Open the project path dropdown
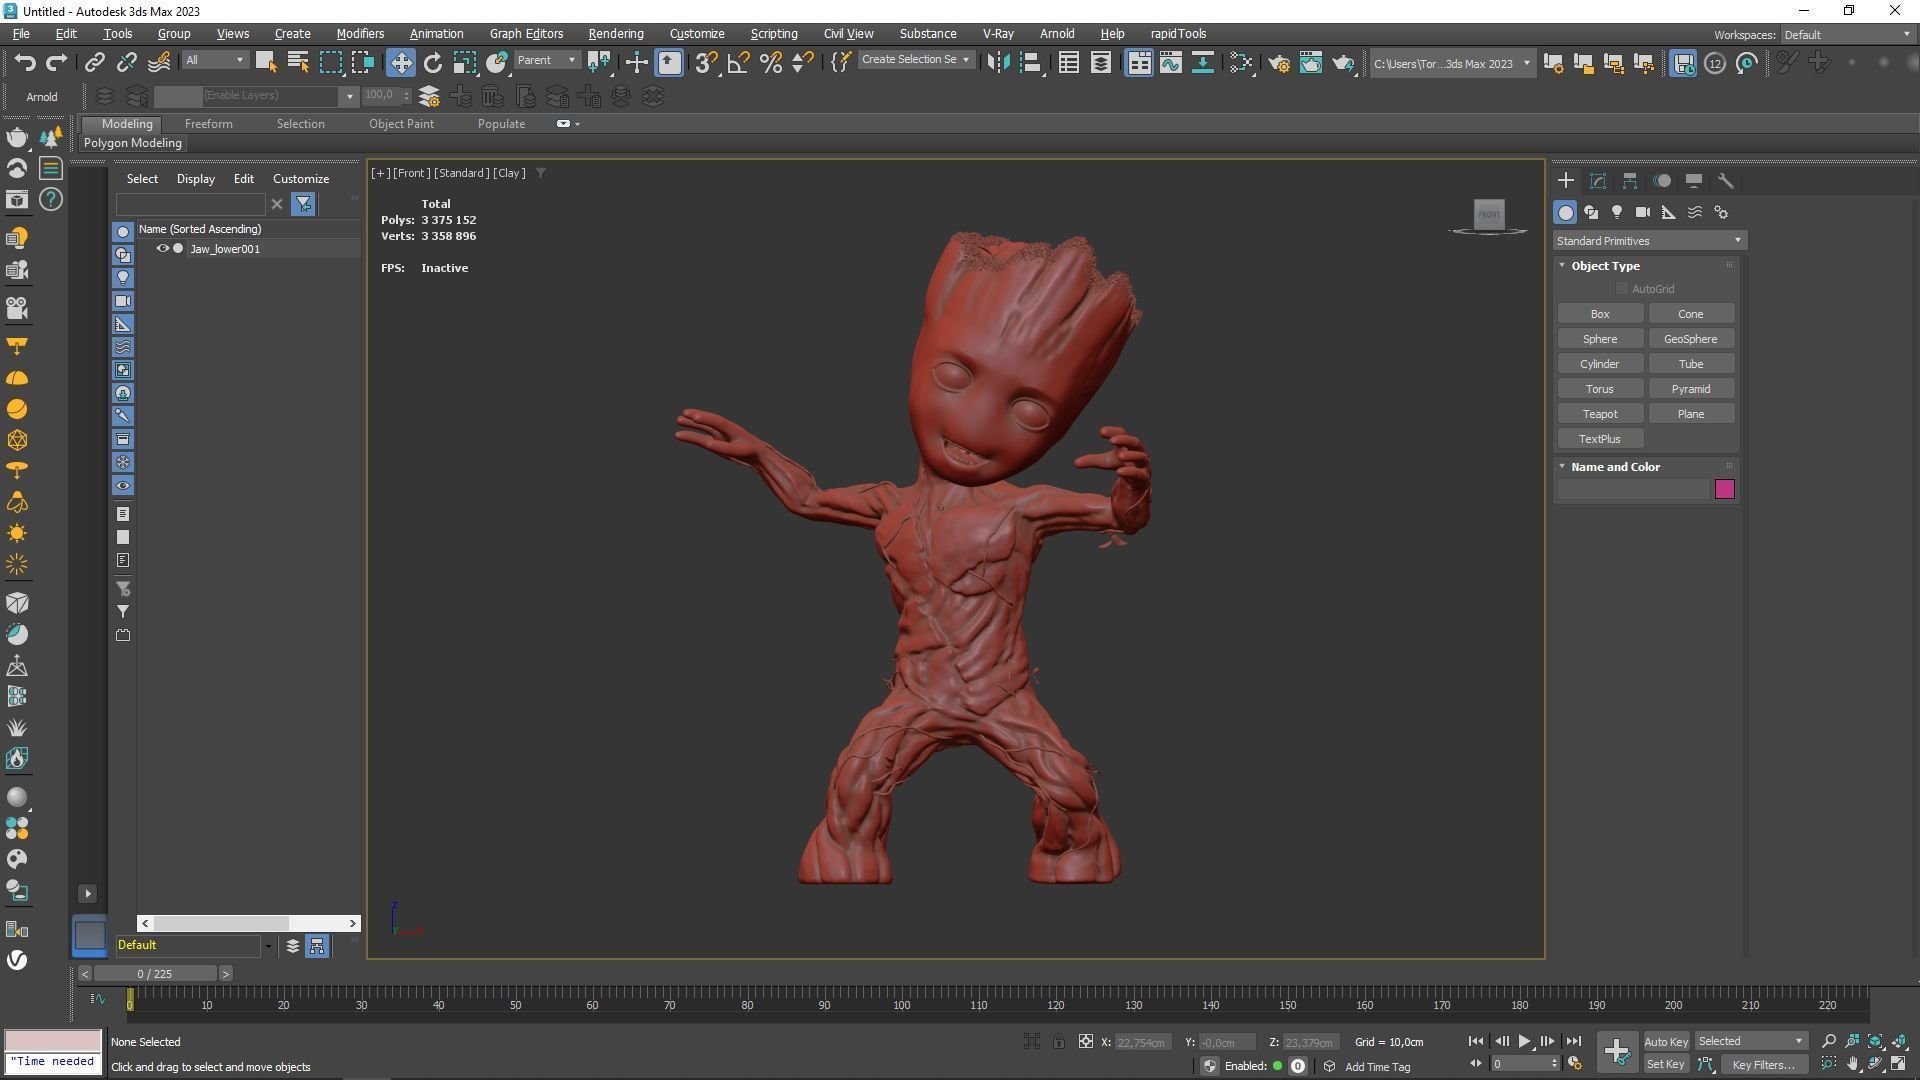Viewport: 1920px width, 1080px height. 1451,64
